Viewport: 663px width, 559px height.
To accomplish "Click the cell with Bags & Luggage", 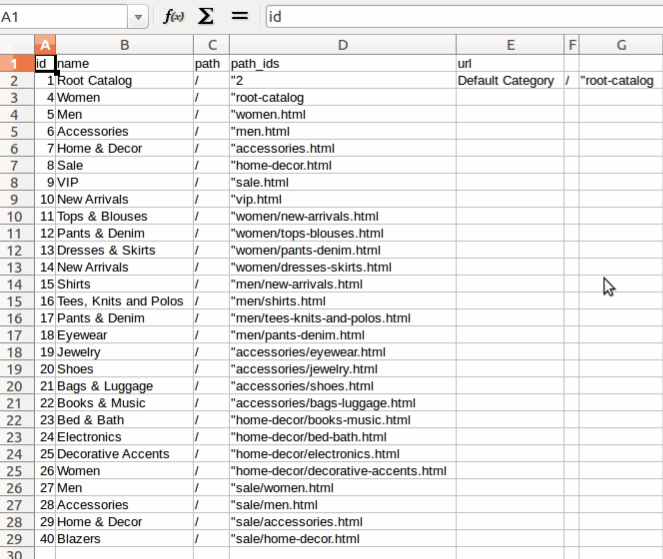I will [x=124, y=386].
